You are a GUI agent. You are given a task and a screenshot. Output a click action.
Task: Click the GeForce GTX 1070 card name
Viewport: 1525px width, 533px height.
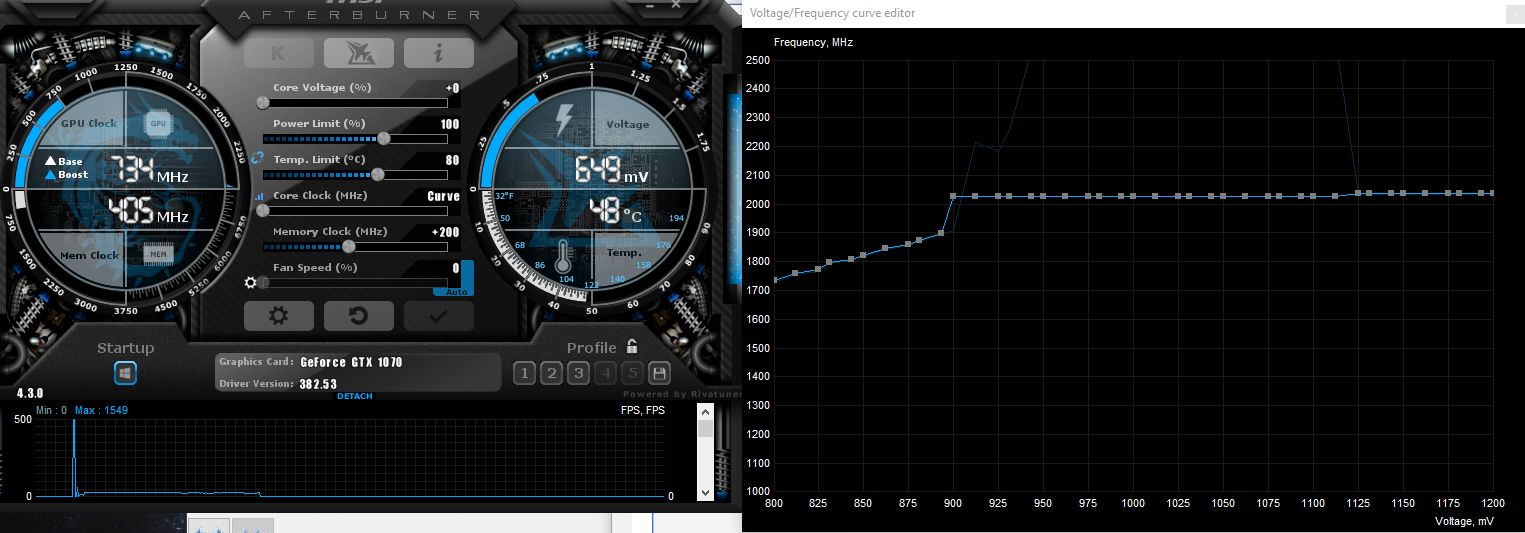(x=351, y=362)
